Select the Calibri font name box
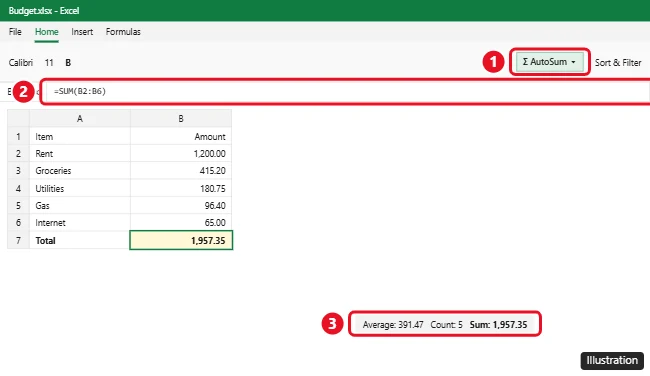Viewport: 650px width, 376px height. tap(21, 63)
